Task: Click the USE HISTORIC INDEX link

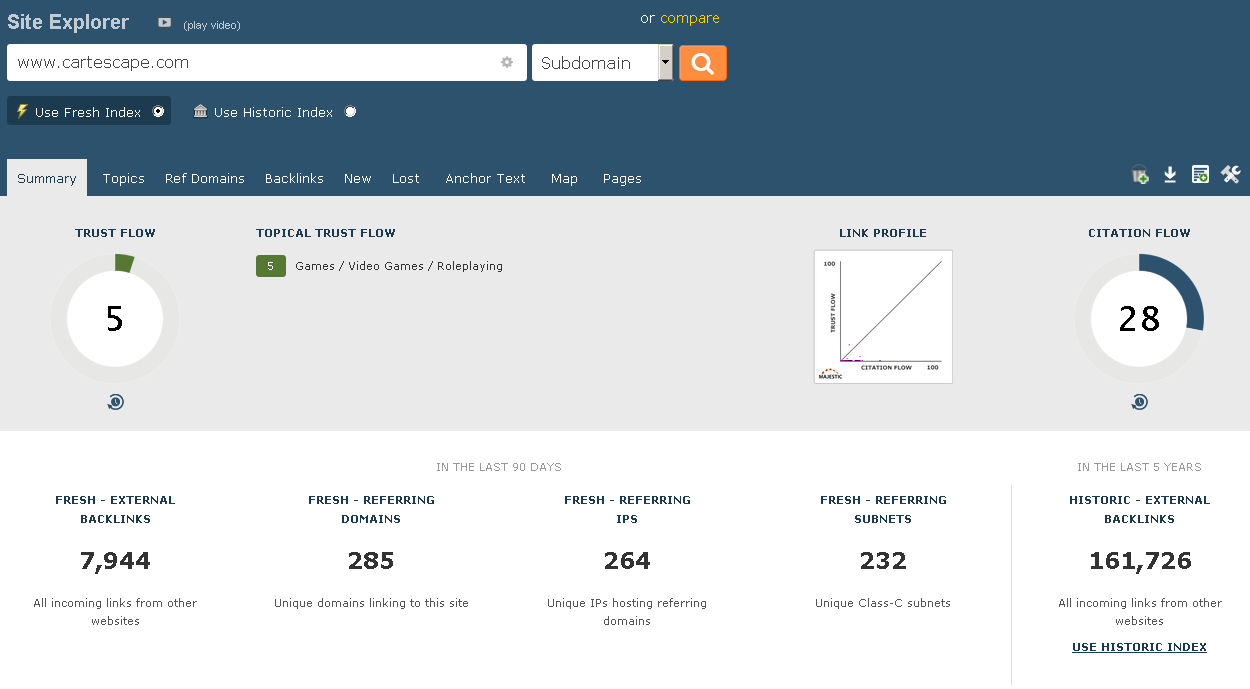Action: point(1139,647)
